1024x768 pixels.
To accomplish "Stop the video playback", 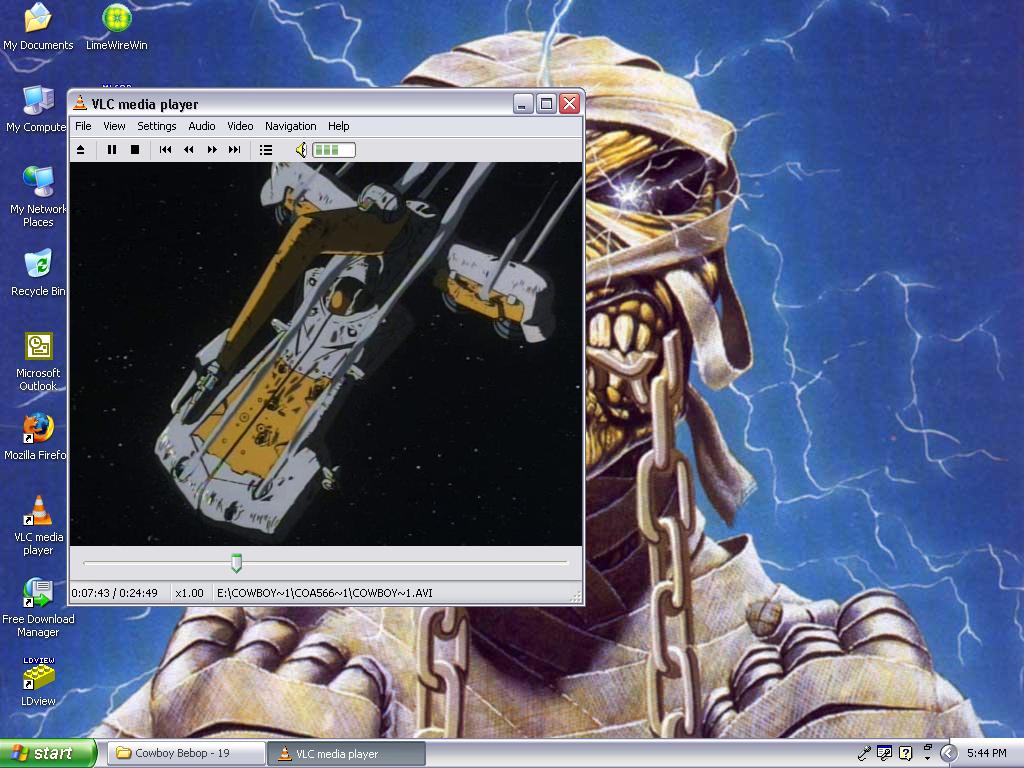I will pyautogui.click(x=135, y=150).
